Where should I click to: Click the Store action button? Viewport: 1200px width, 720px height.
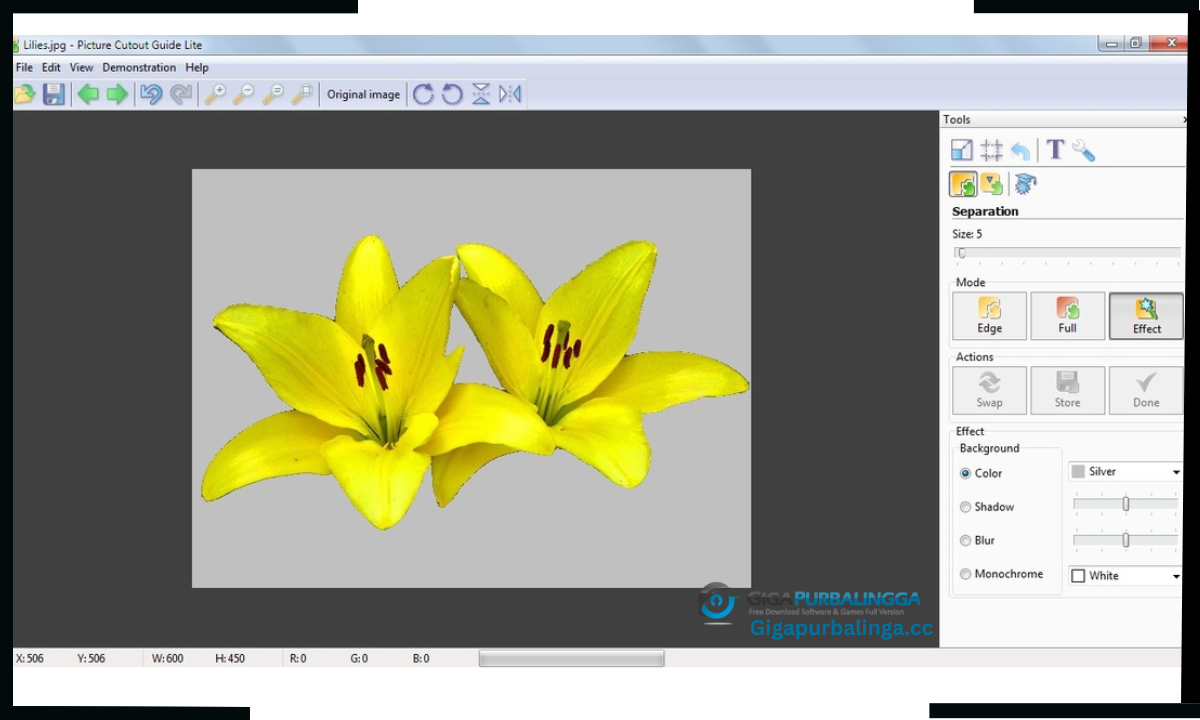pos(1068,390)
